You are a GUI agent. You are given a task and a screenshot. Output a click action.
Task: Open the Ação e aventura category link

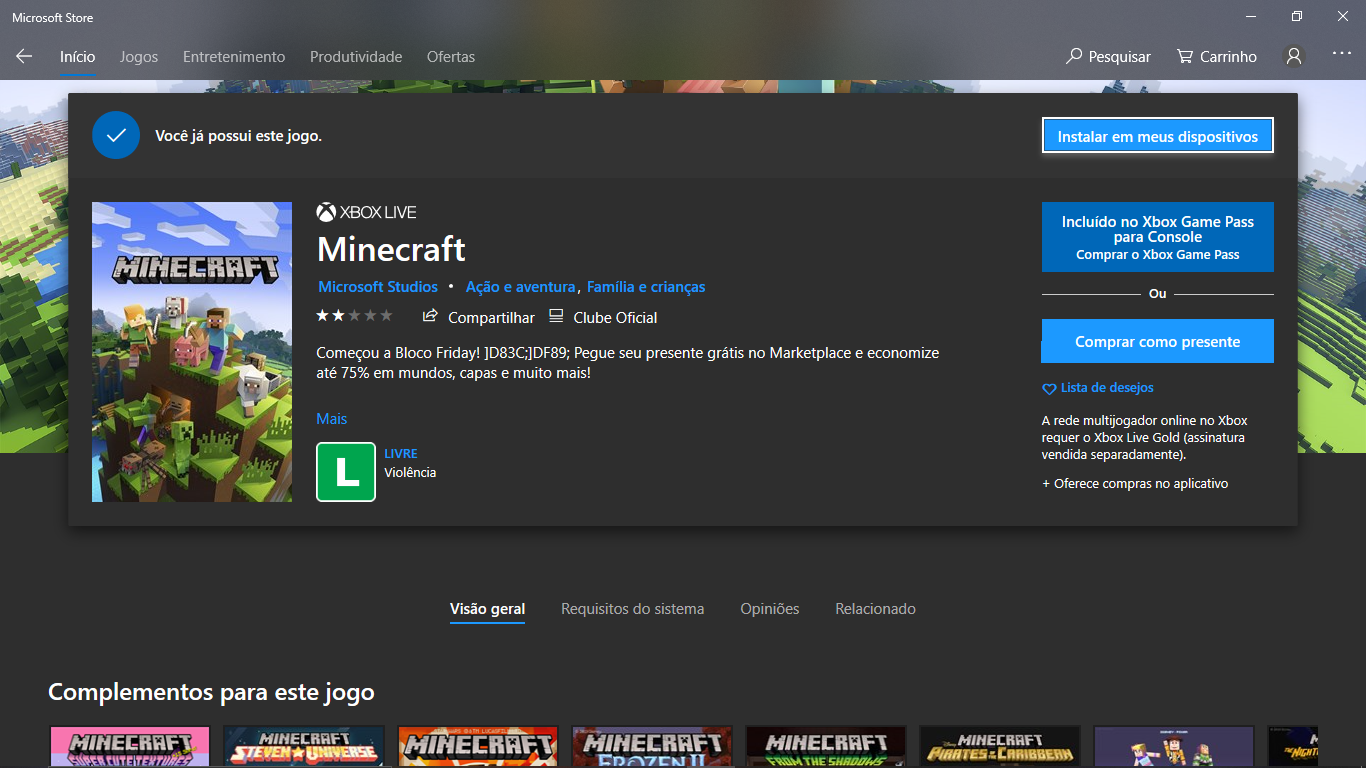point(520,287)
